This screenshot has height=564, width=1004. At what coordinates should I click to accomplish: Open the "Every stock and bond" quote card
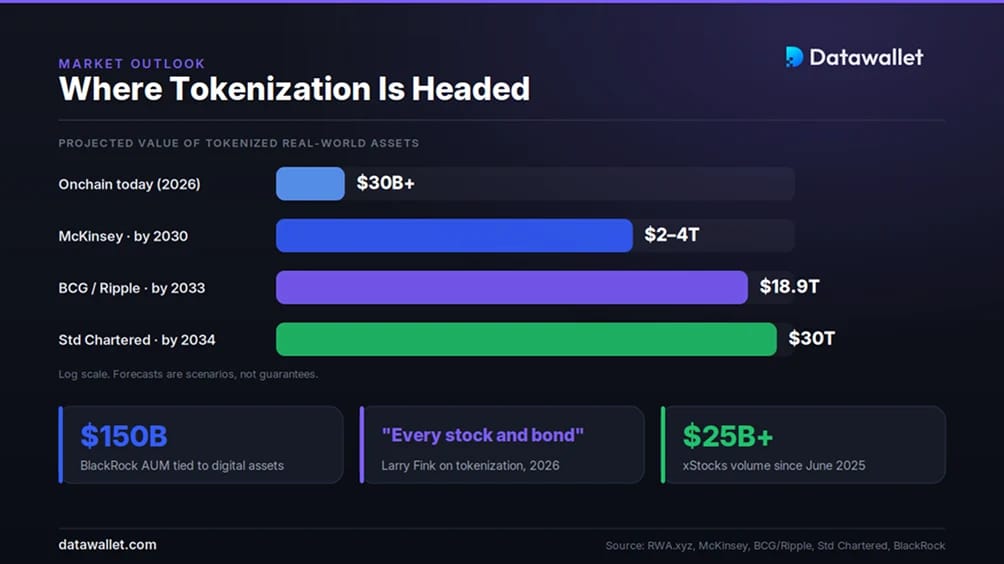[x=502, y=445]
